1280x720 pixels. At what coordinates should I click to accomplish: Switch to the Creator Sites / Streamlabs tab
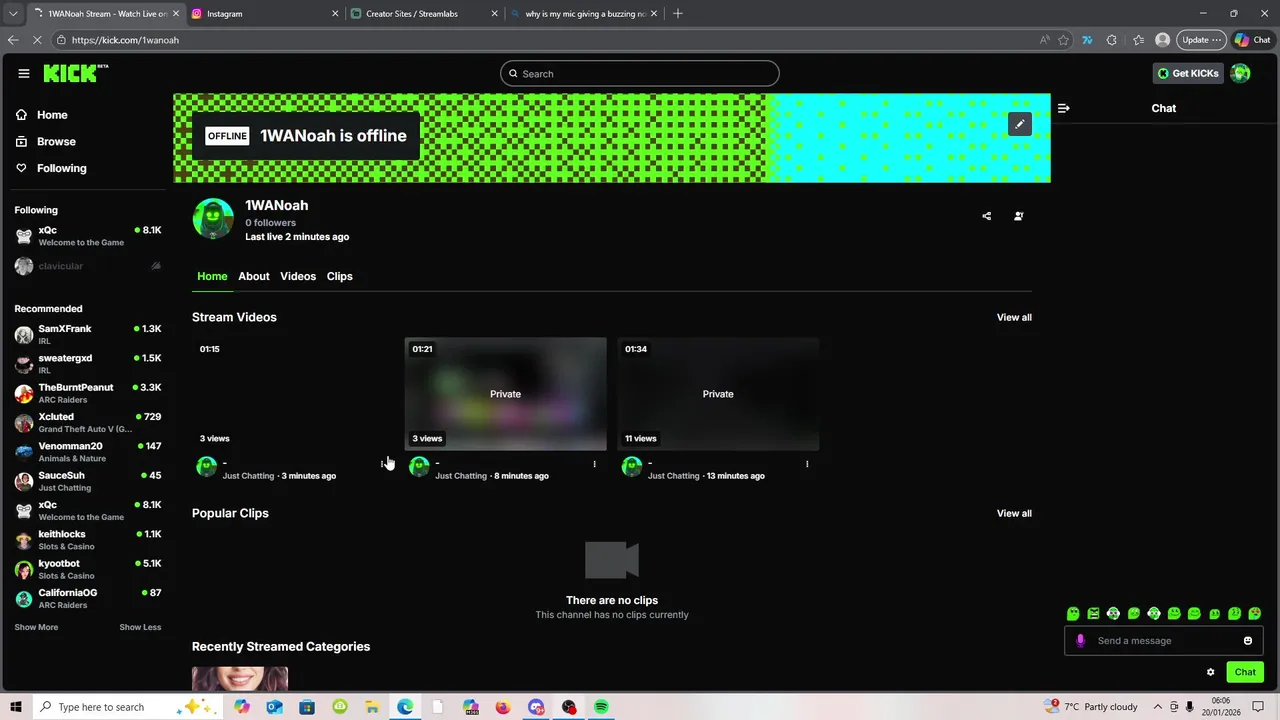[x=424, y=14]
